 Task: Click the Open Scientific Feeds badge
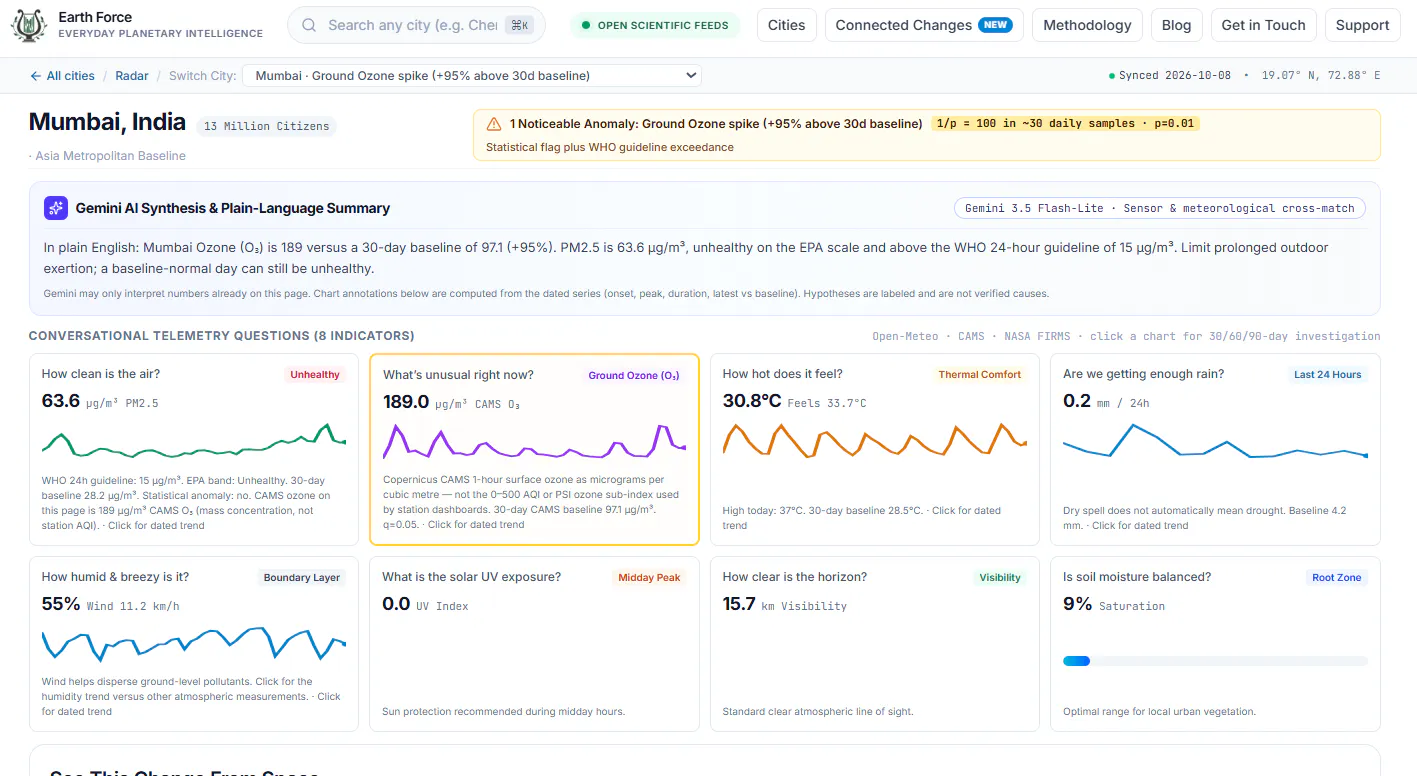coord(655,25)
